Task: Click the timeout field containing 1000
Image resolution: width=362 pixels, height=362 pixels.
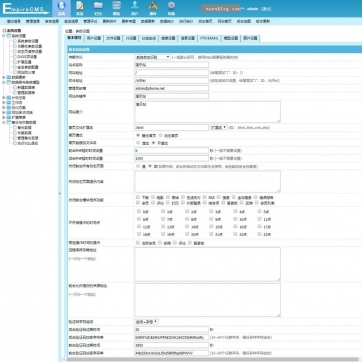Action: tap(172, 158)
